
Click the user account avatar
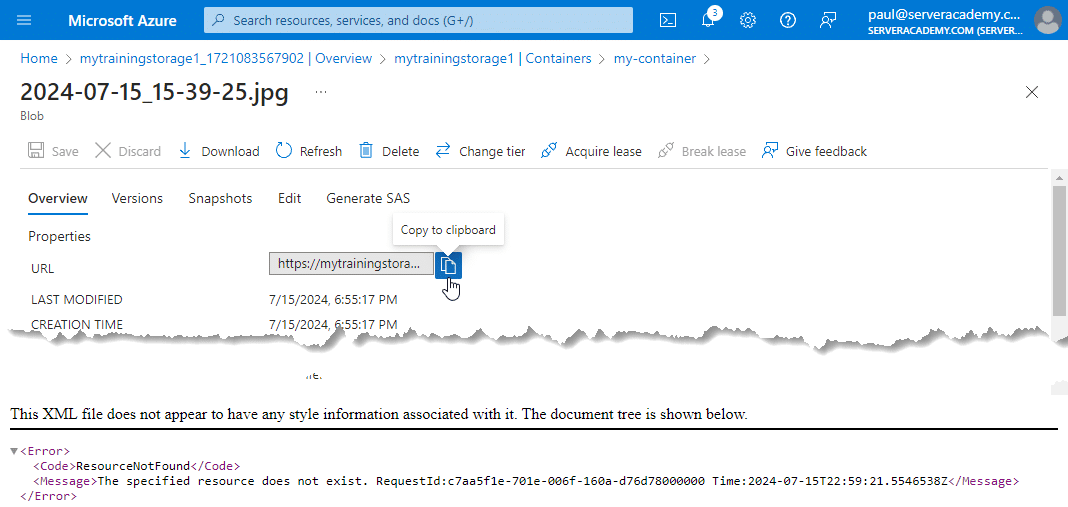coord(1047,20)
